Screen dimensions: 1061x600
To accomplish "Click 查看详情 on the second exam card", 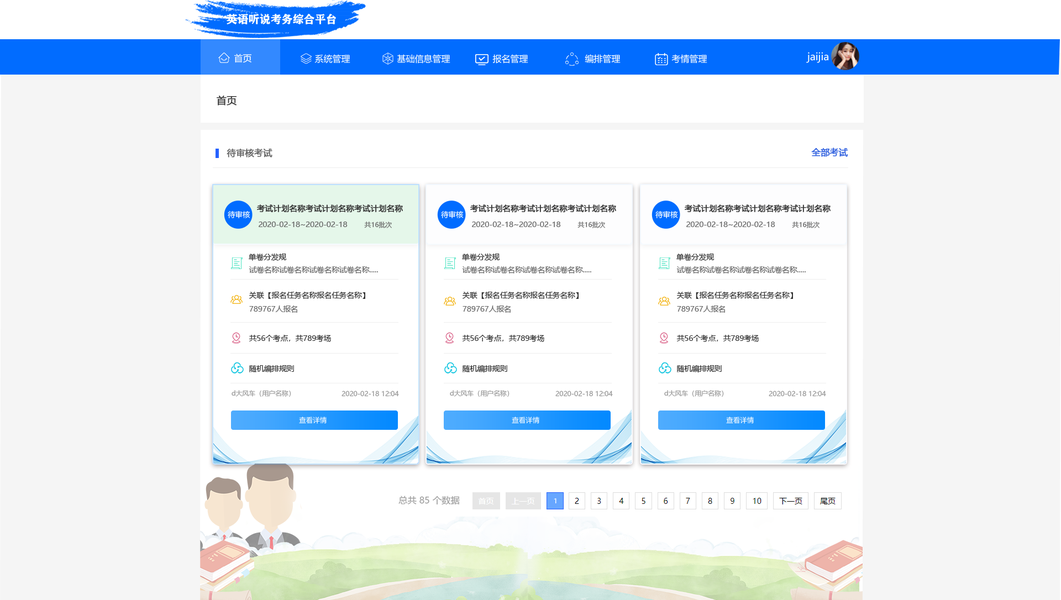I will 527,420.
